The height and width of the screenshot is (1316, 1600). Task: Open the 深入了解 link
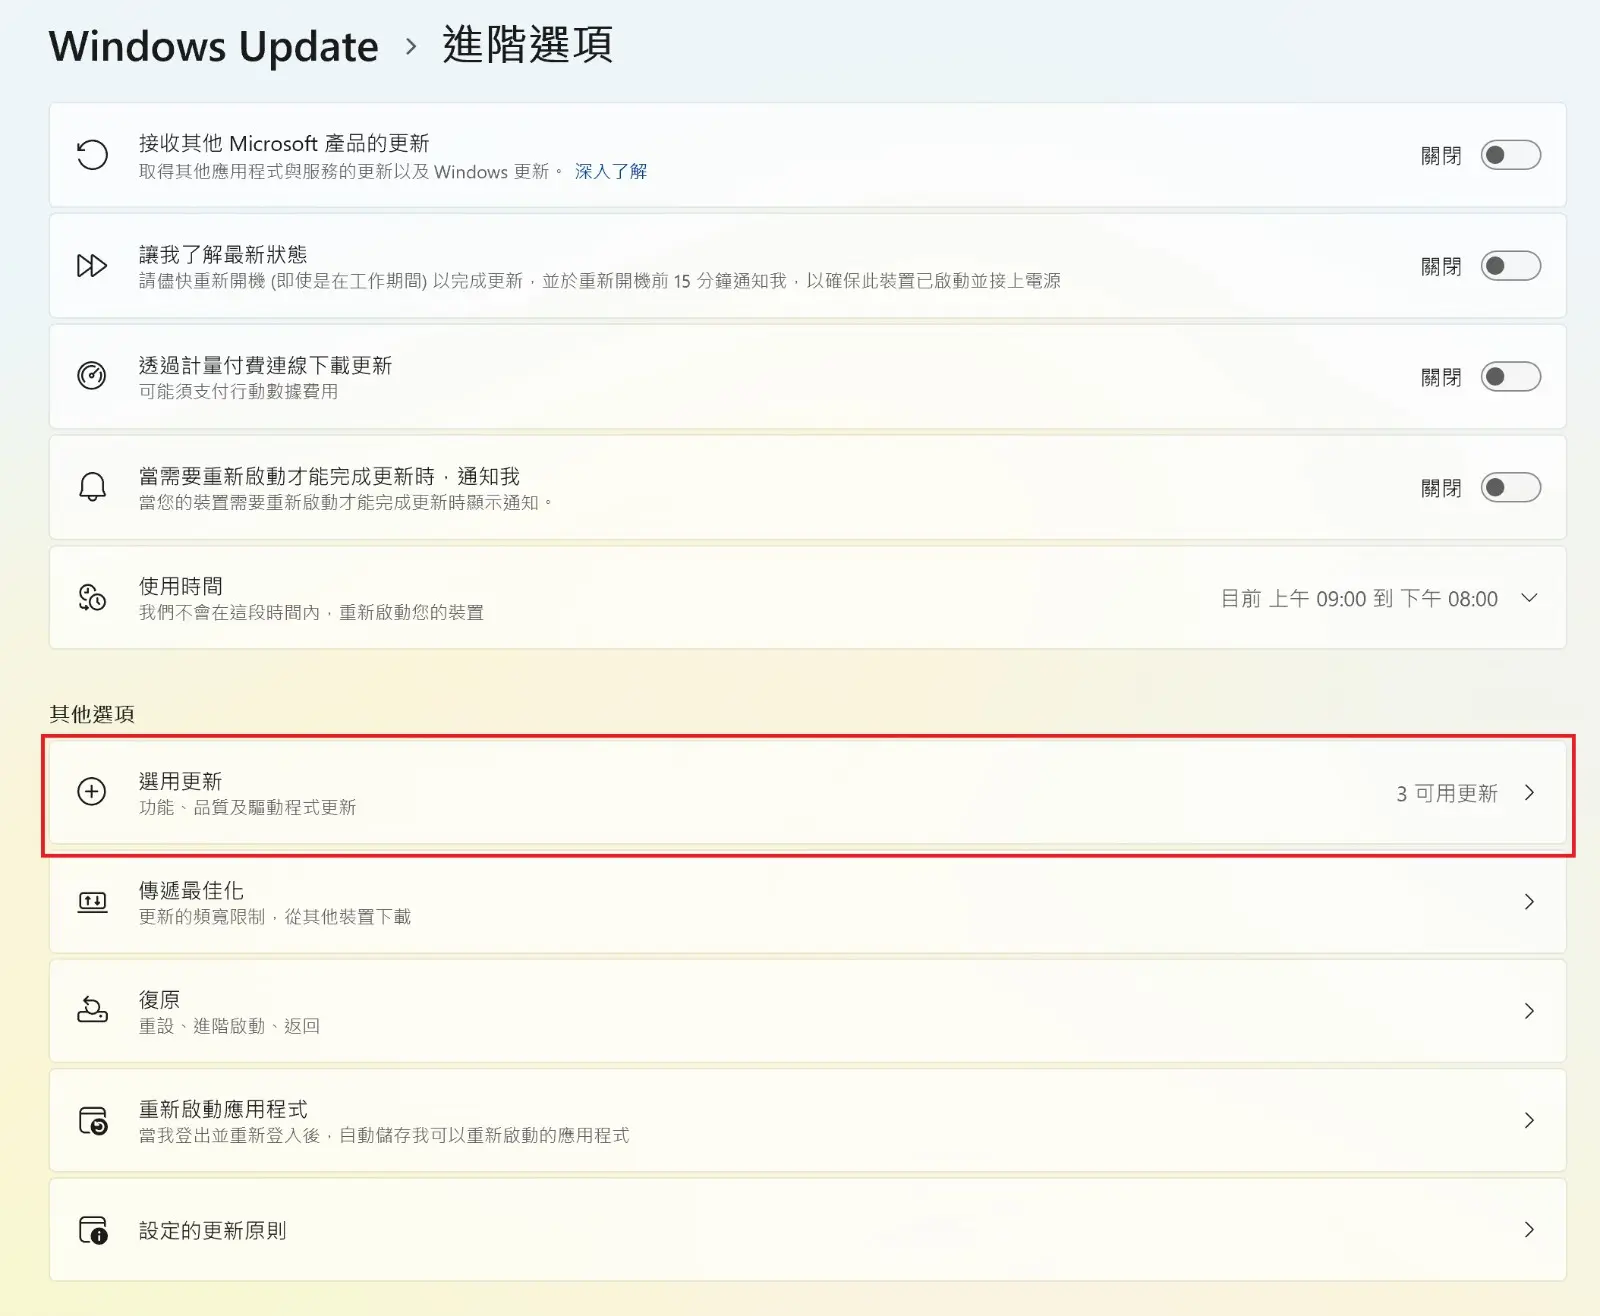611,171
